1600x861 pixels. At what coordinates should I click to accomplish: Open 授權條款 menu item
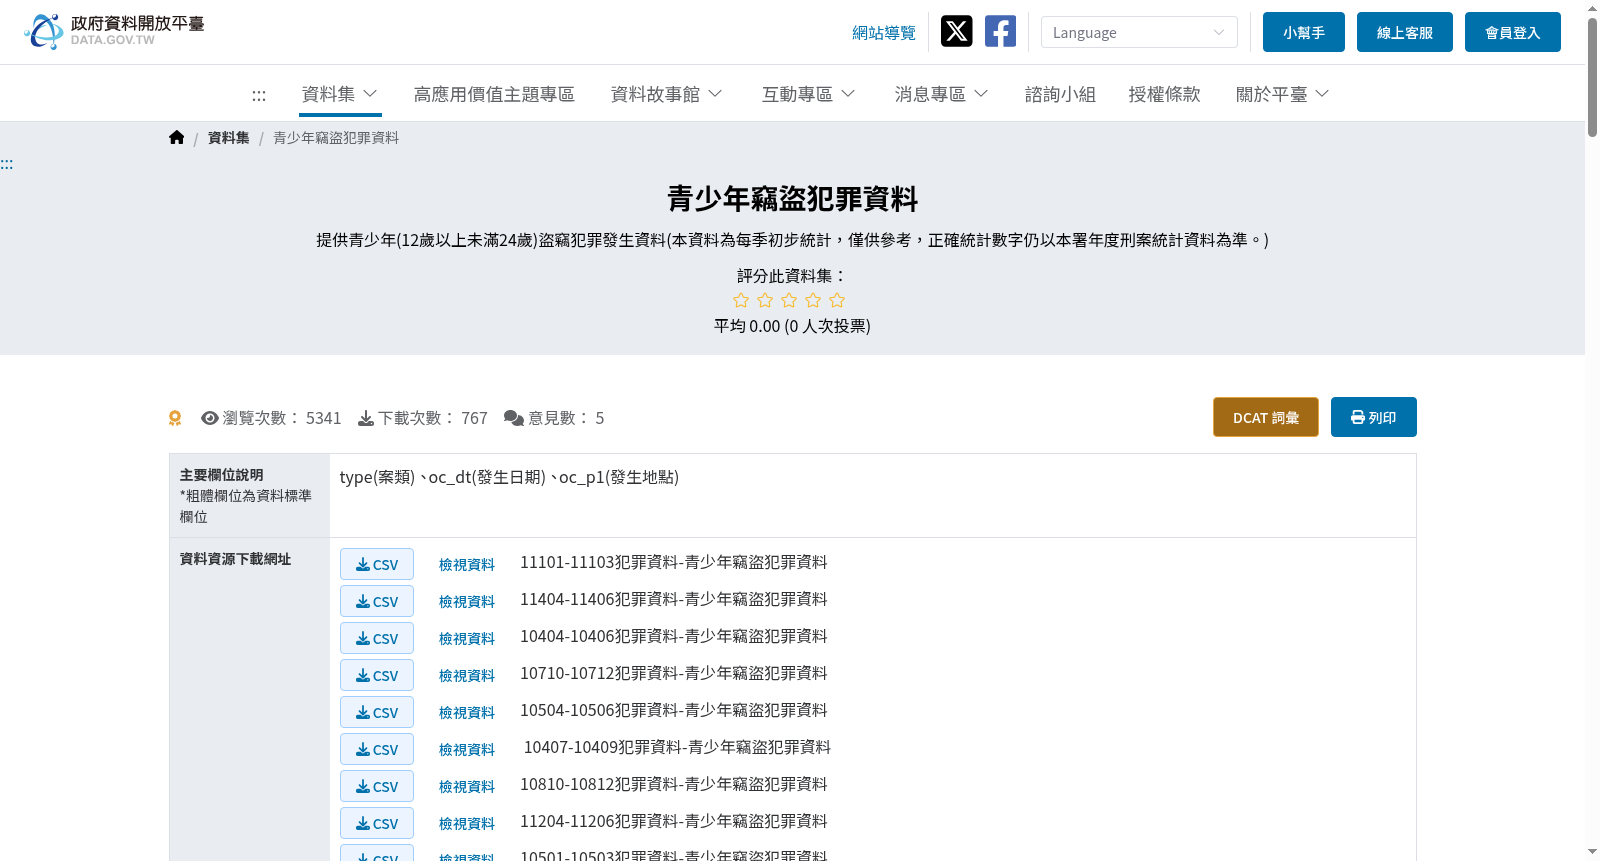tap(1164, 94)
